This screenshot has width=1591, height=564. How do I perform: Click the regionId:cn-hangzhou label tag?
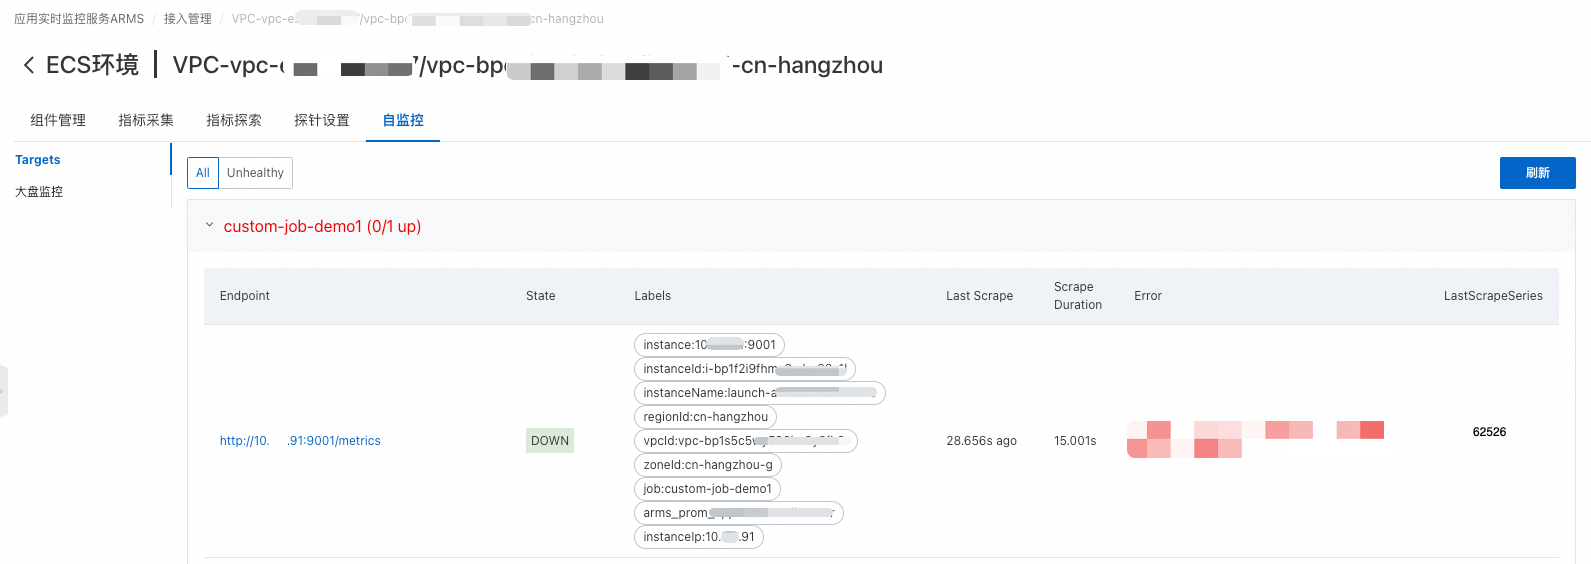[705, 417]
